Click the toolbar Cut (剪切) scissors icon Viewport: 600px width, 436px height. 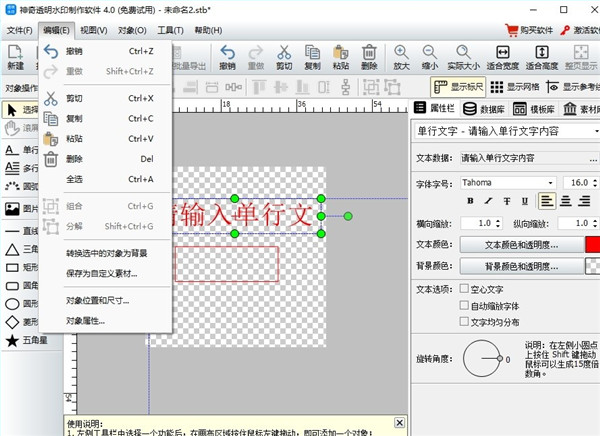pos(284,58)
